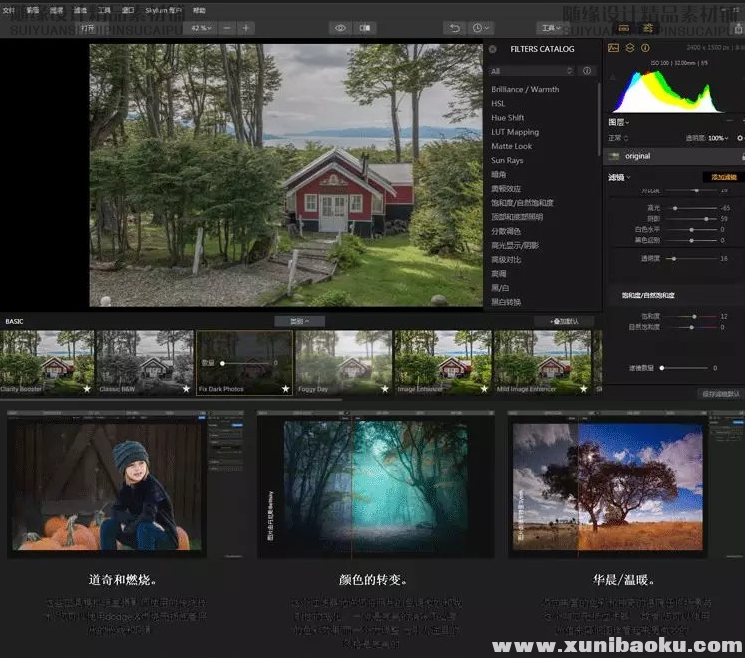Viewport: 745px width, 658px height.
Task: Open the history clock icon
Action: (481, 28)
